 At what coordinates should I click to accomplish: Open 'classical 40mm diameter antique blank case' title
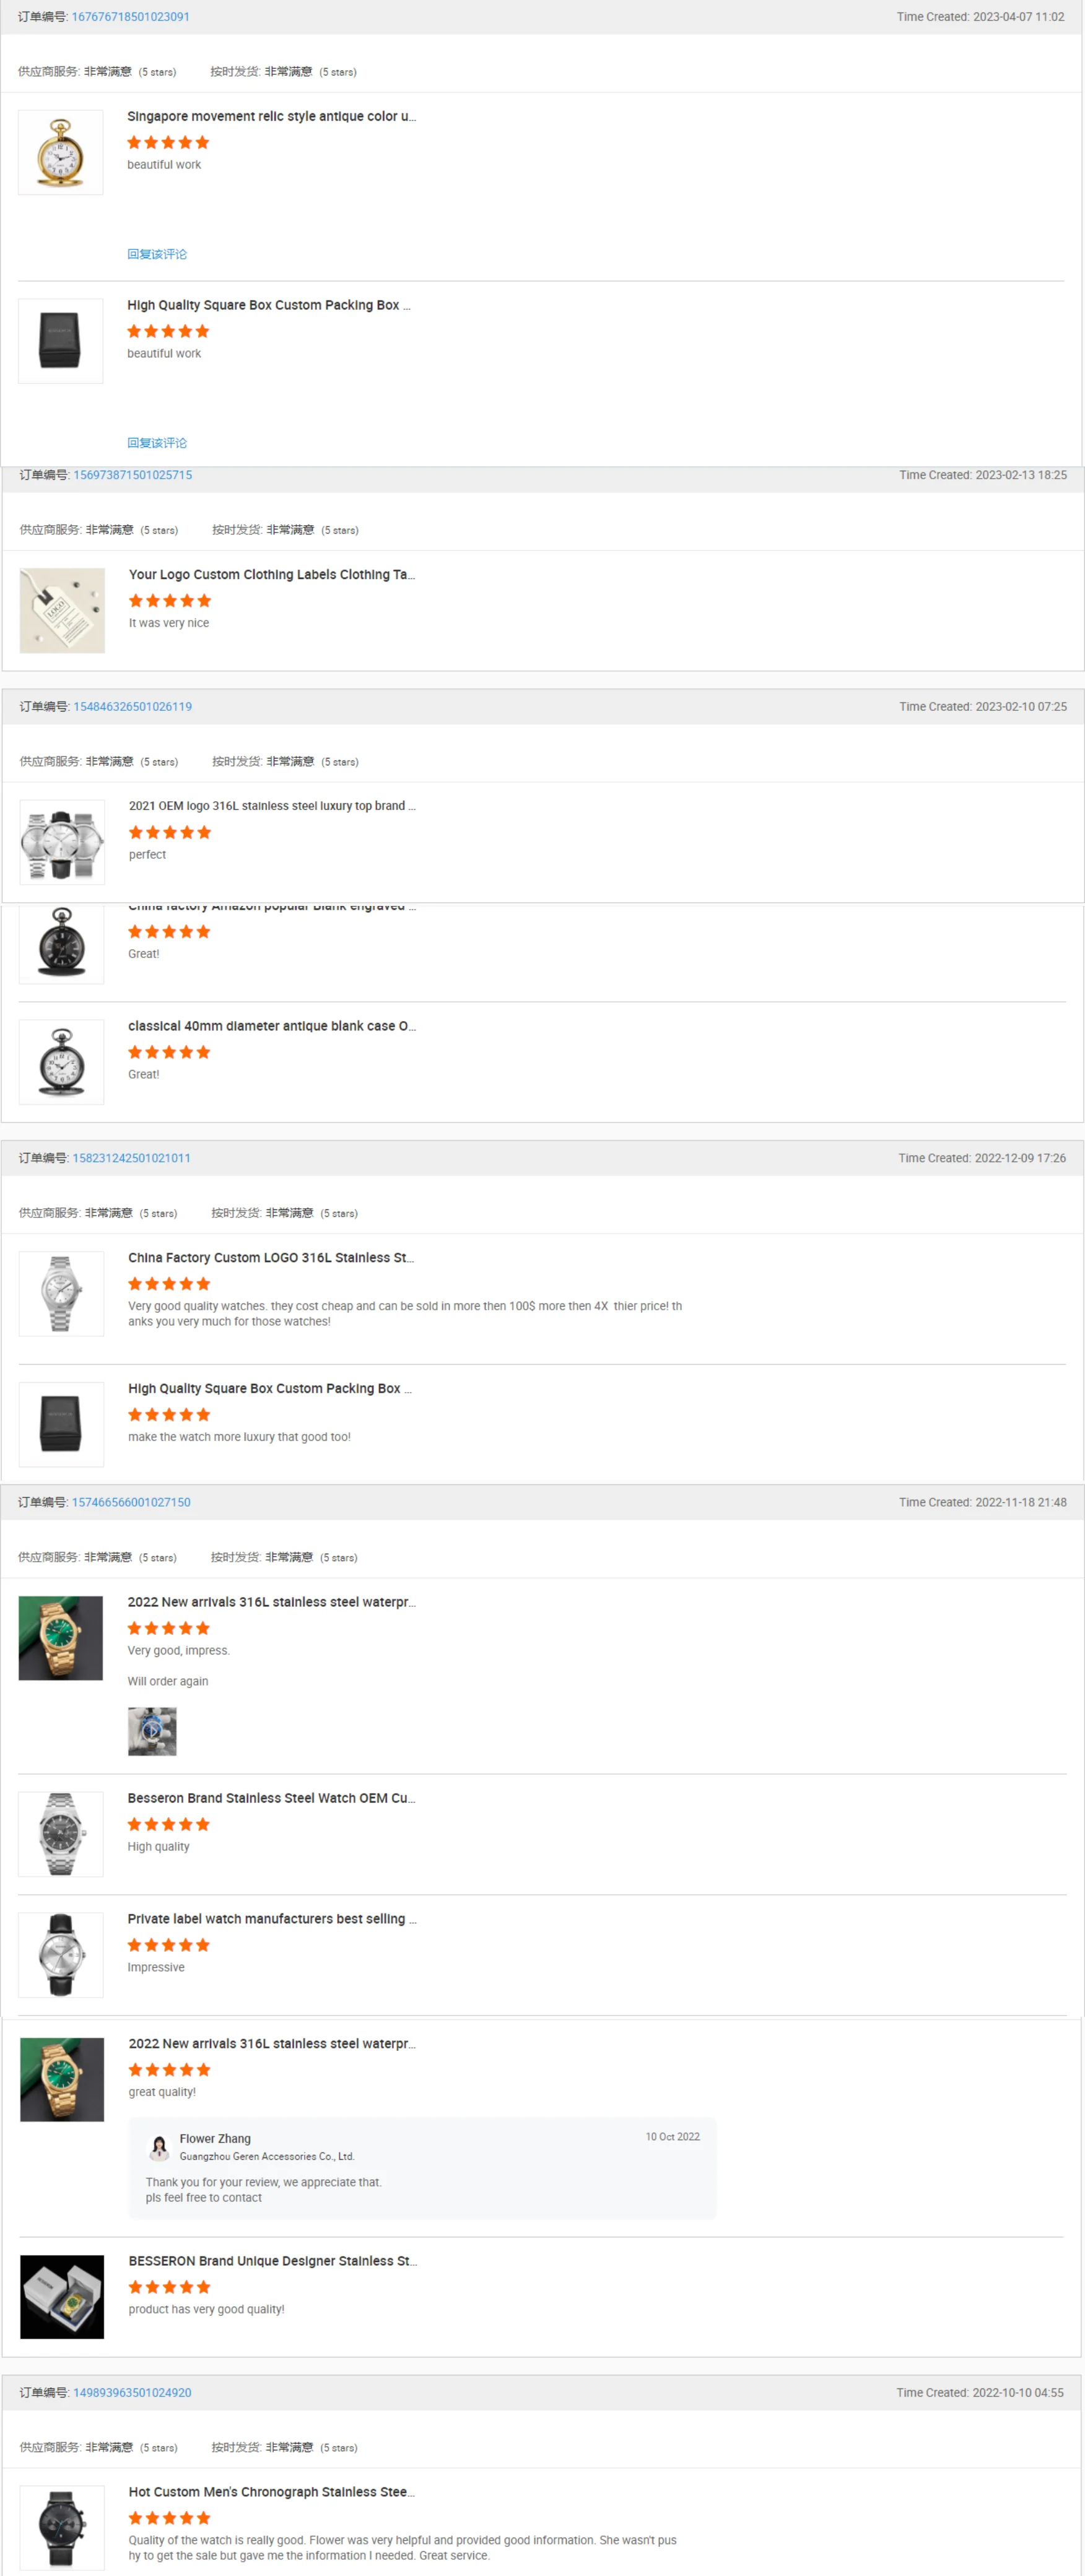(x=271, y=1026)
